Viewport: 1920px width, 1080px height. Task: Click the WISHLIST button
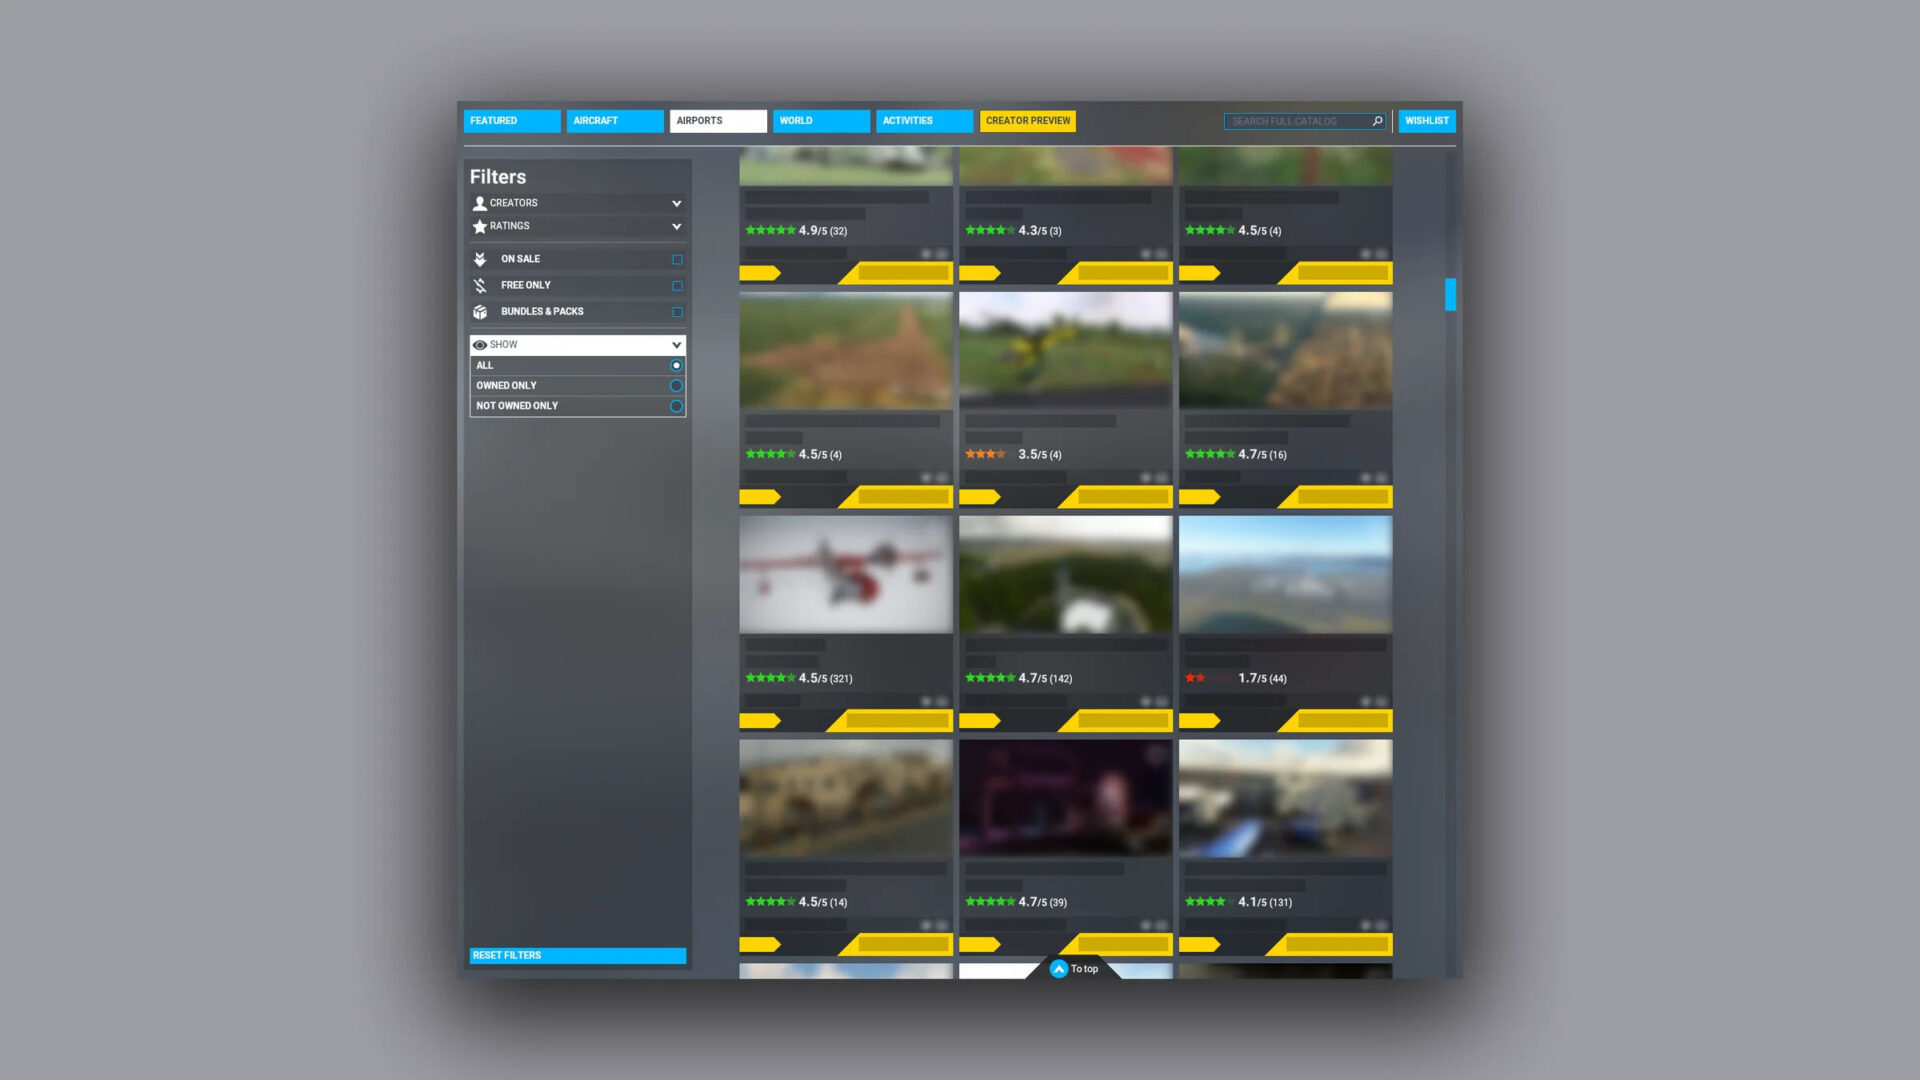pyautogui.click(x=1425, y=120)
